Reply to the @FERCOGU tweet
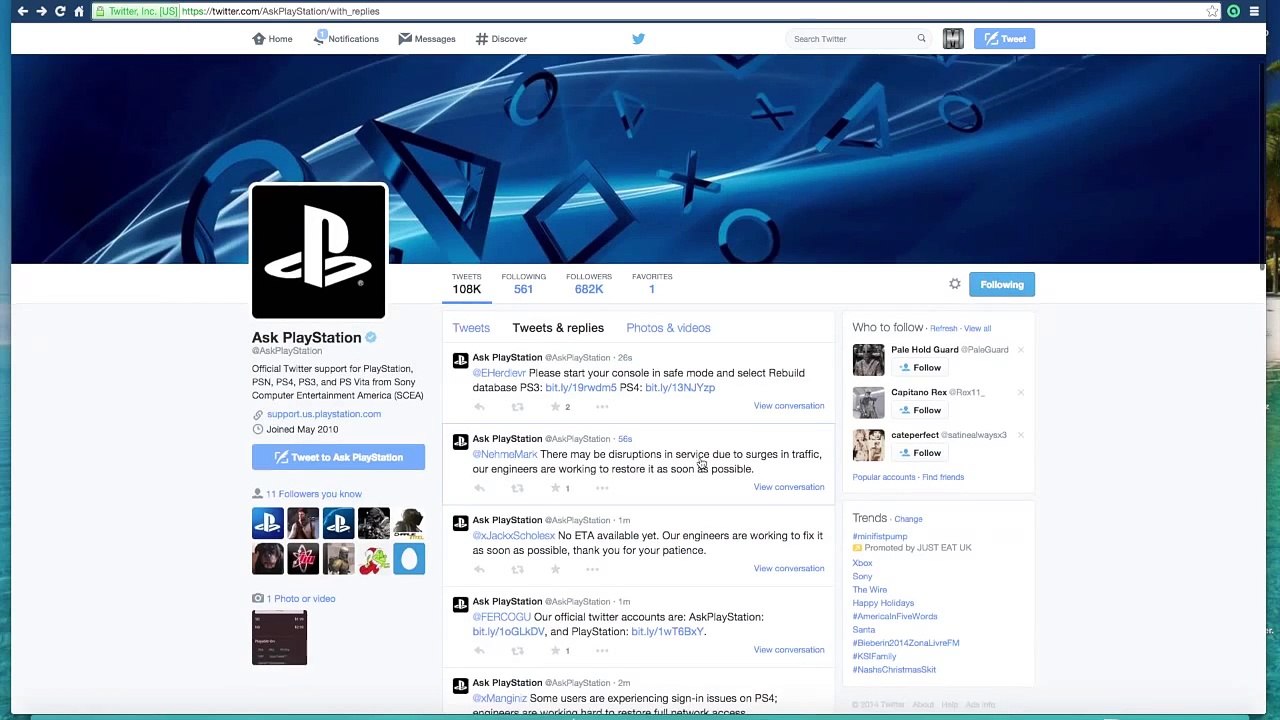 click(479, 651)
